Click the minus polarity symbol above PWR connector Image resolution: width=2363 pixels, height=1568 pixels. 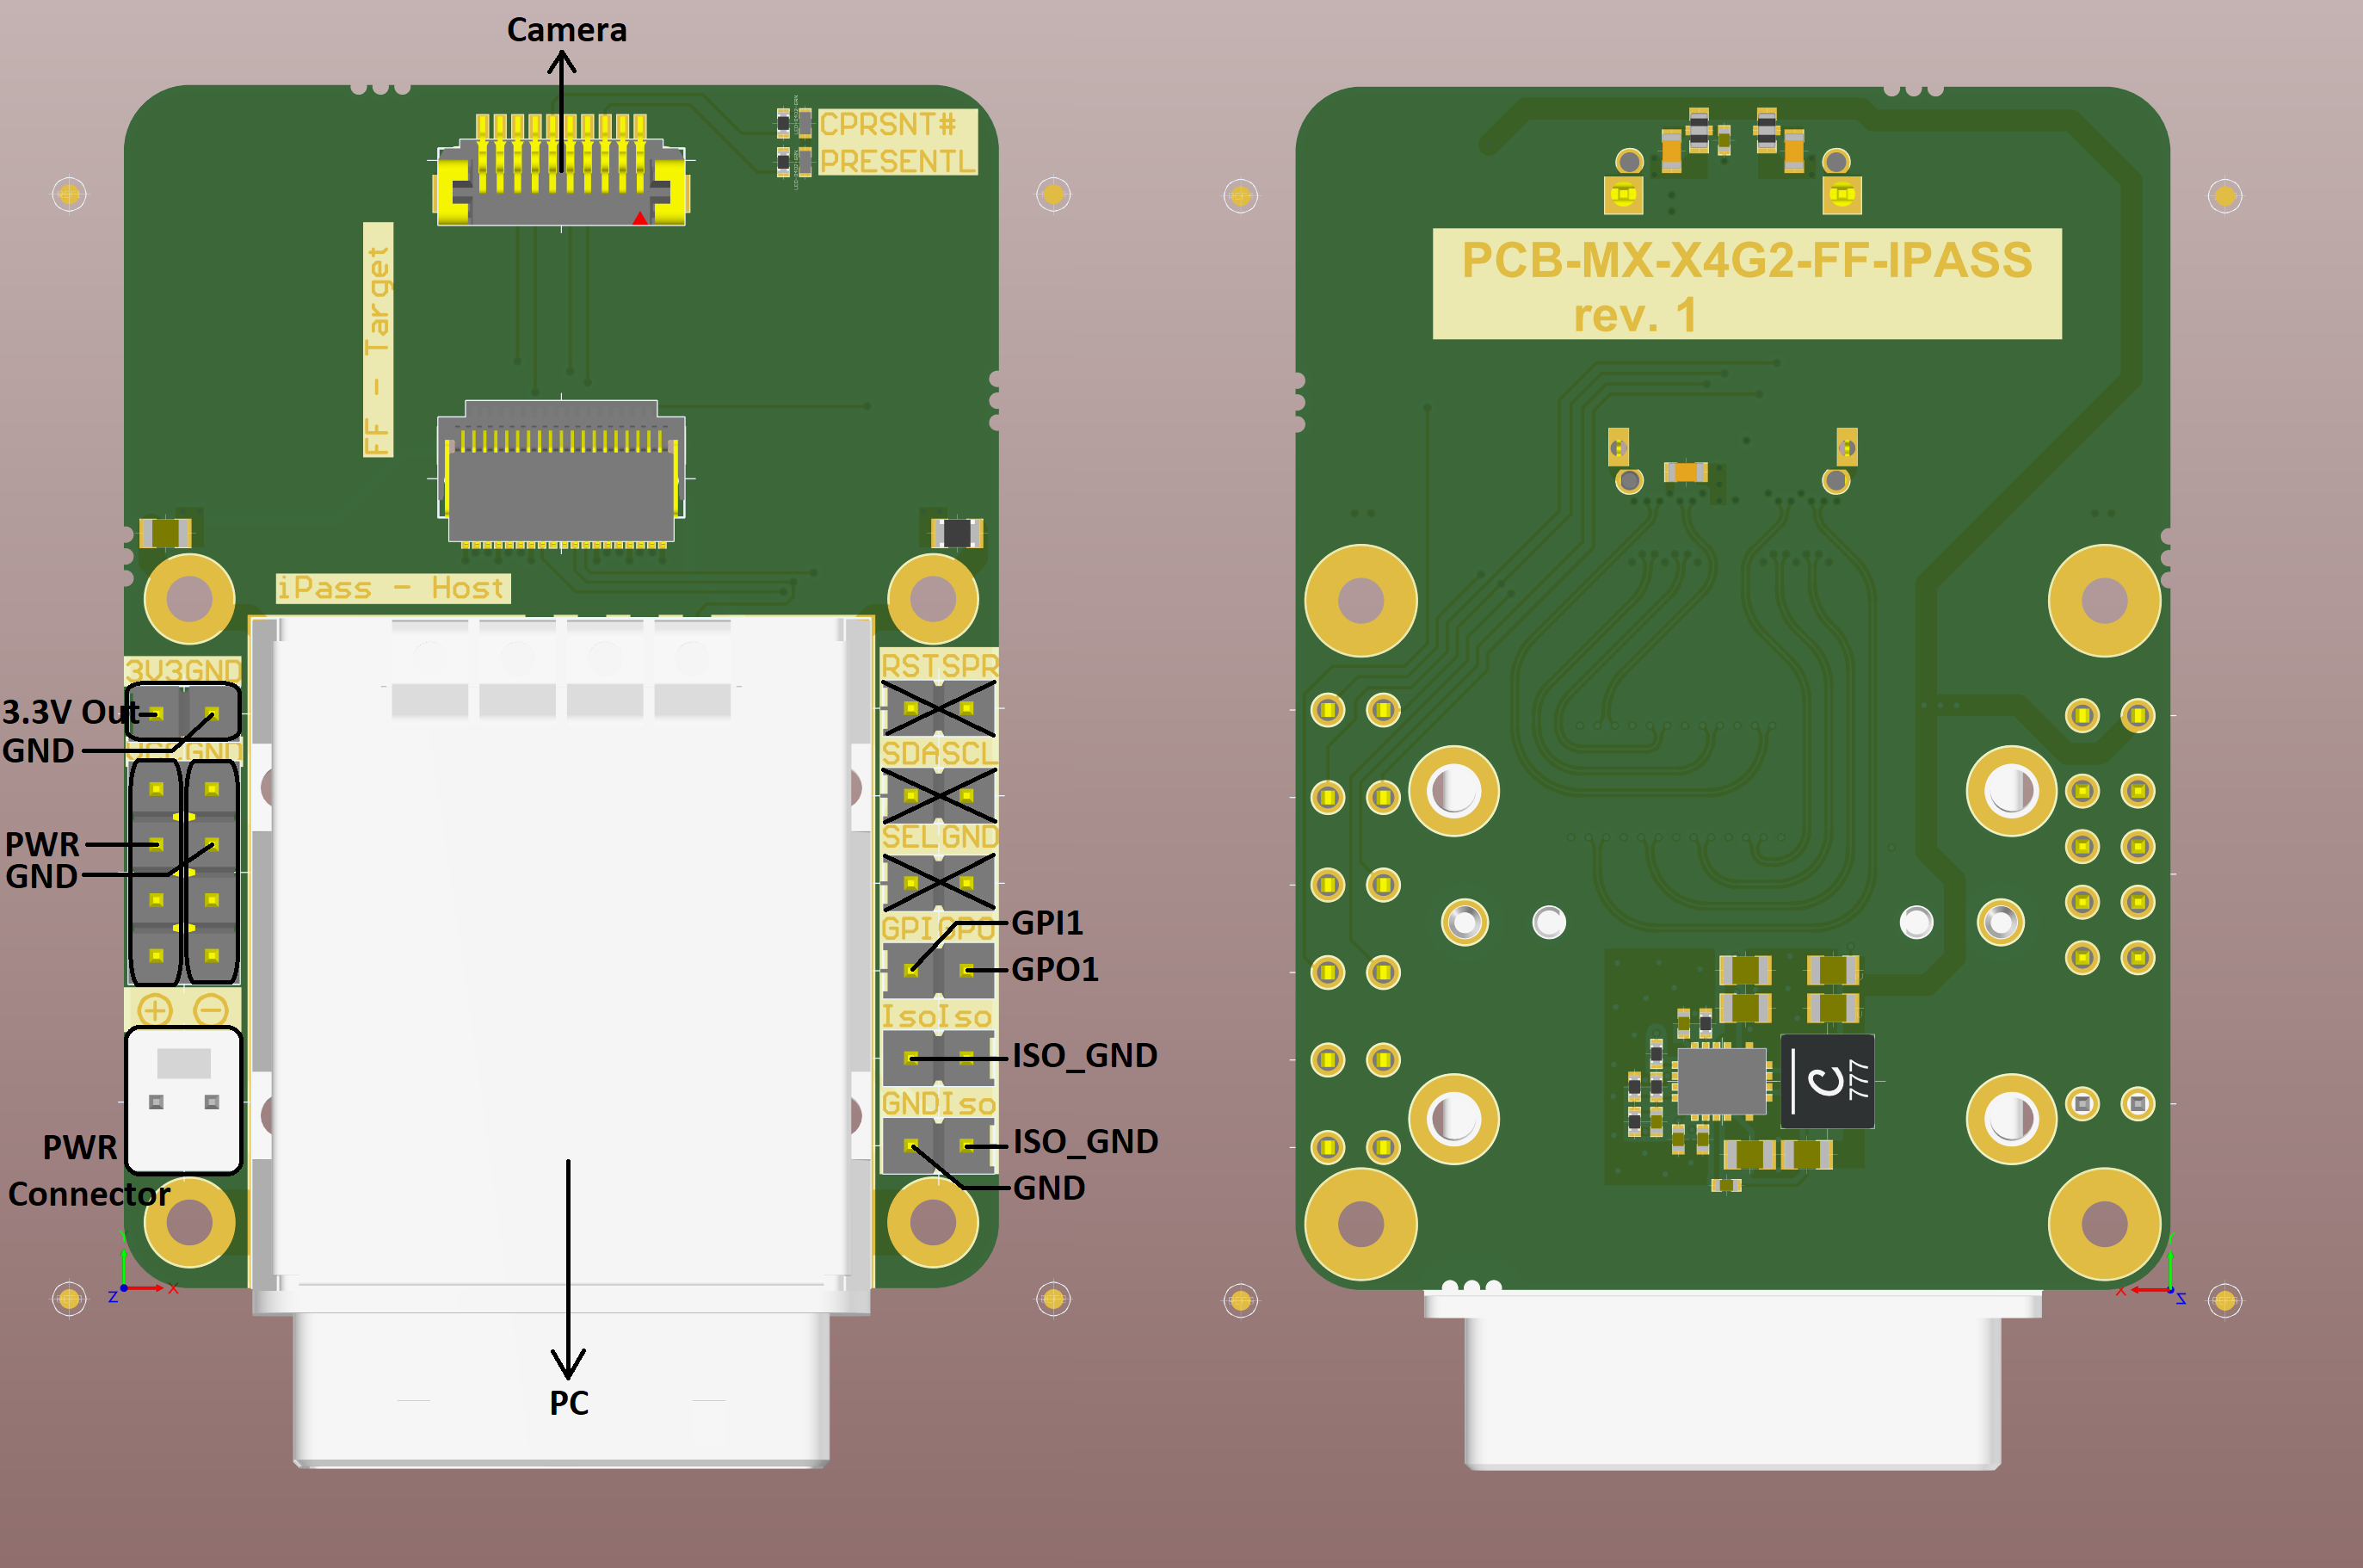211,1009
